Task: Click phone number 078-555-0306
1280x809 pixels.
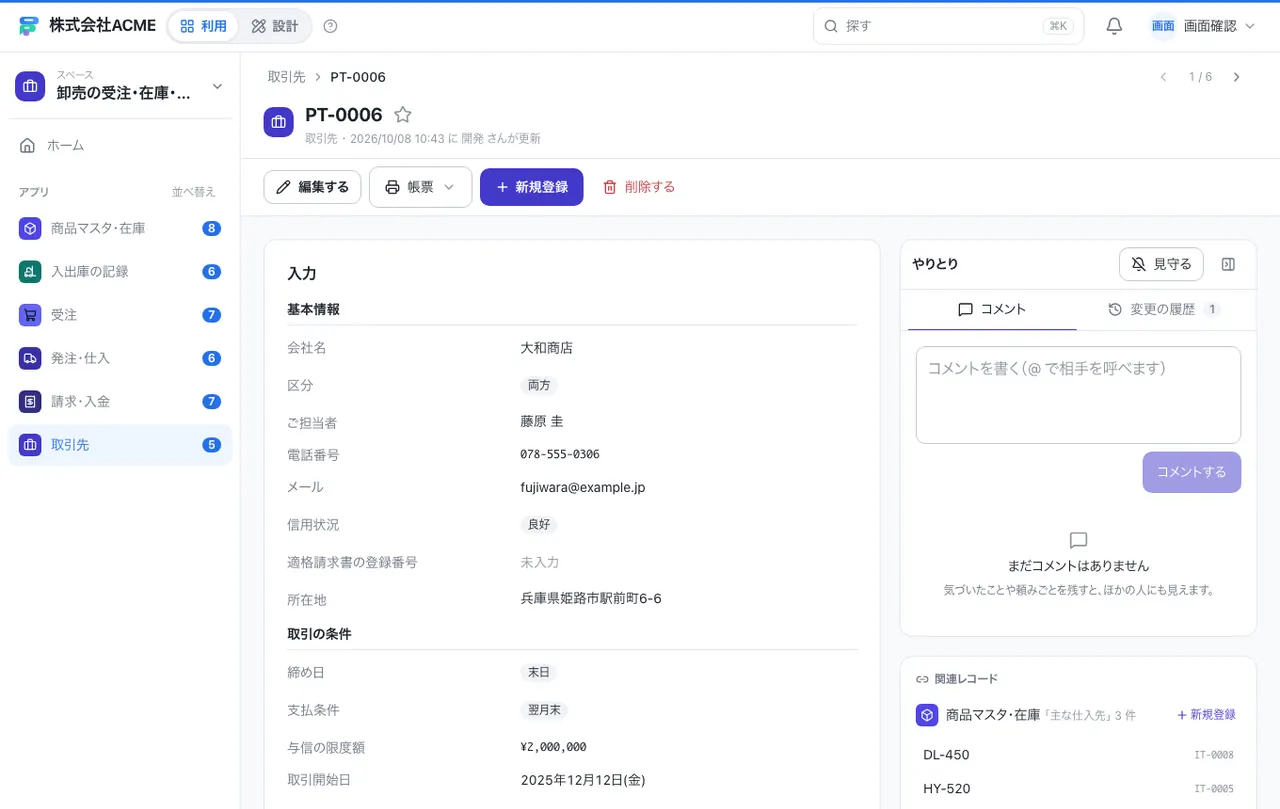Action: coord(560,455)
